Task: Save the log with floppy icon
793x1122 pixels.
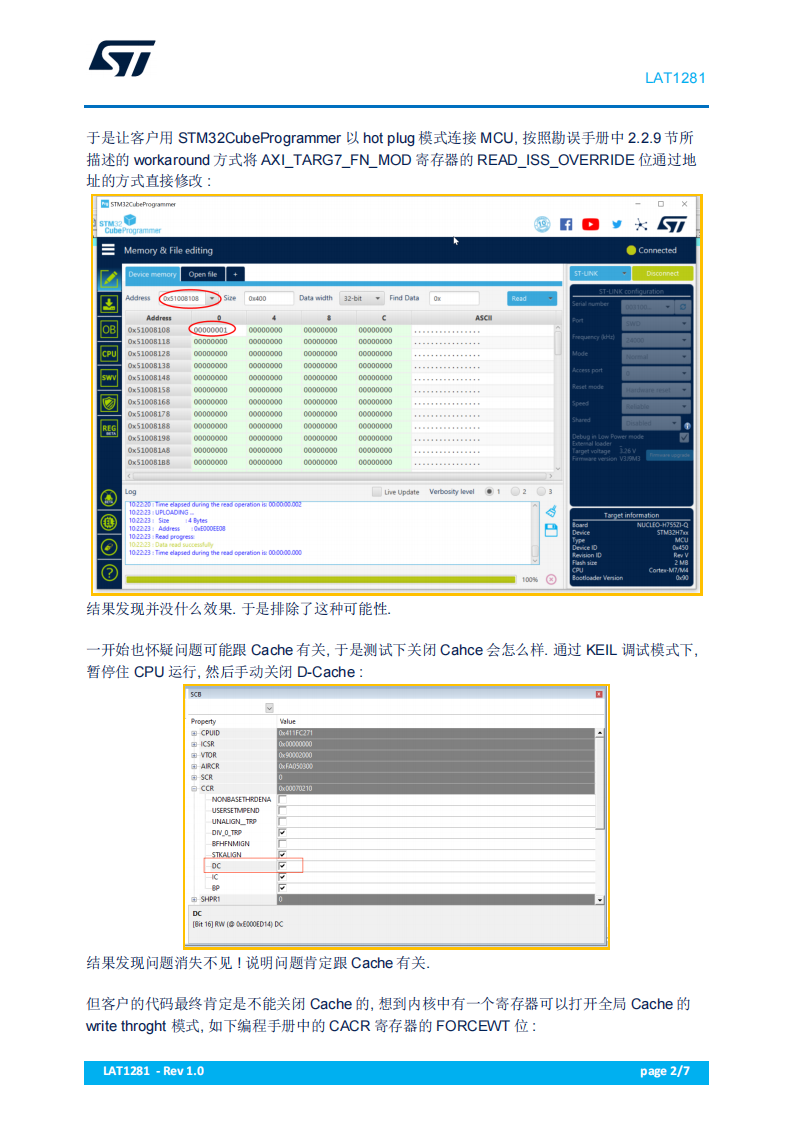Action: (551, 530)
